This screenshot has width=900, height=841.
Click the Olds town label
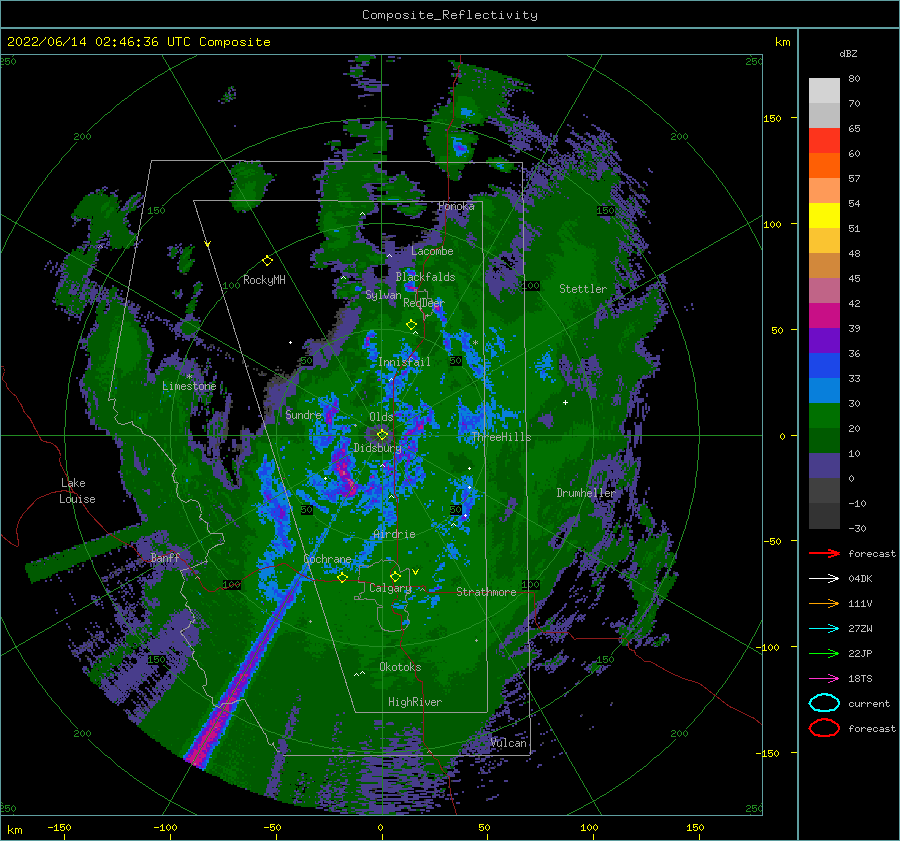click(x=381, y=417)
